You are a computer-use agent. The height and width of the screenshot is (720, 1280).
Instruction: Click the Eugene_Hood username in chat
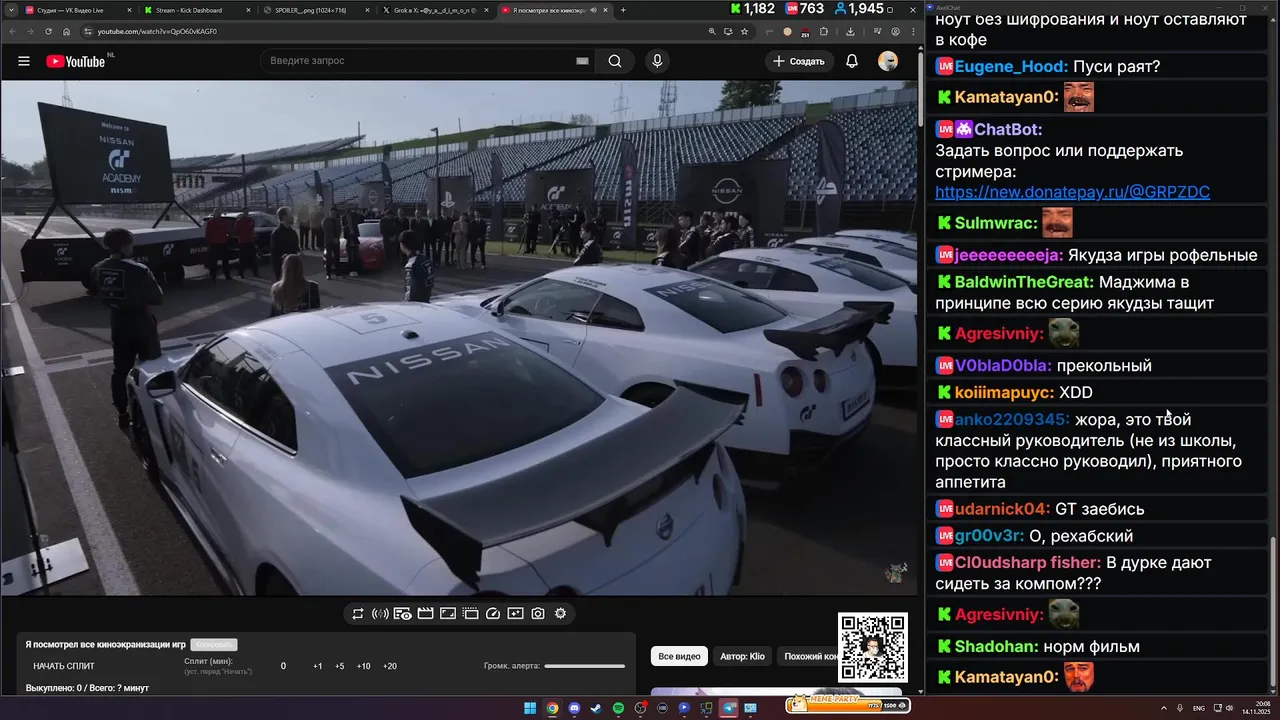[1012, 67]
